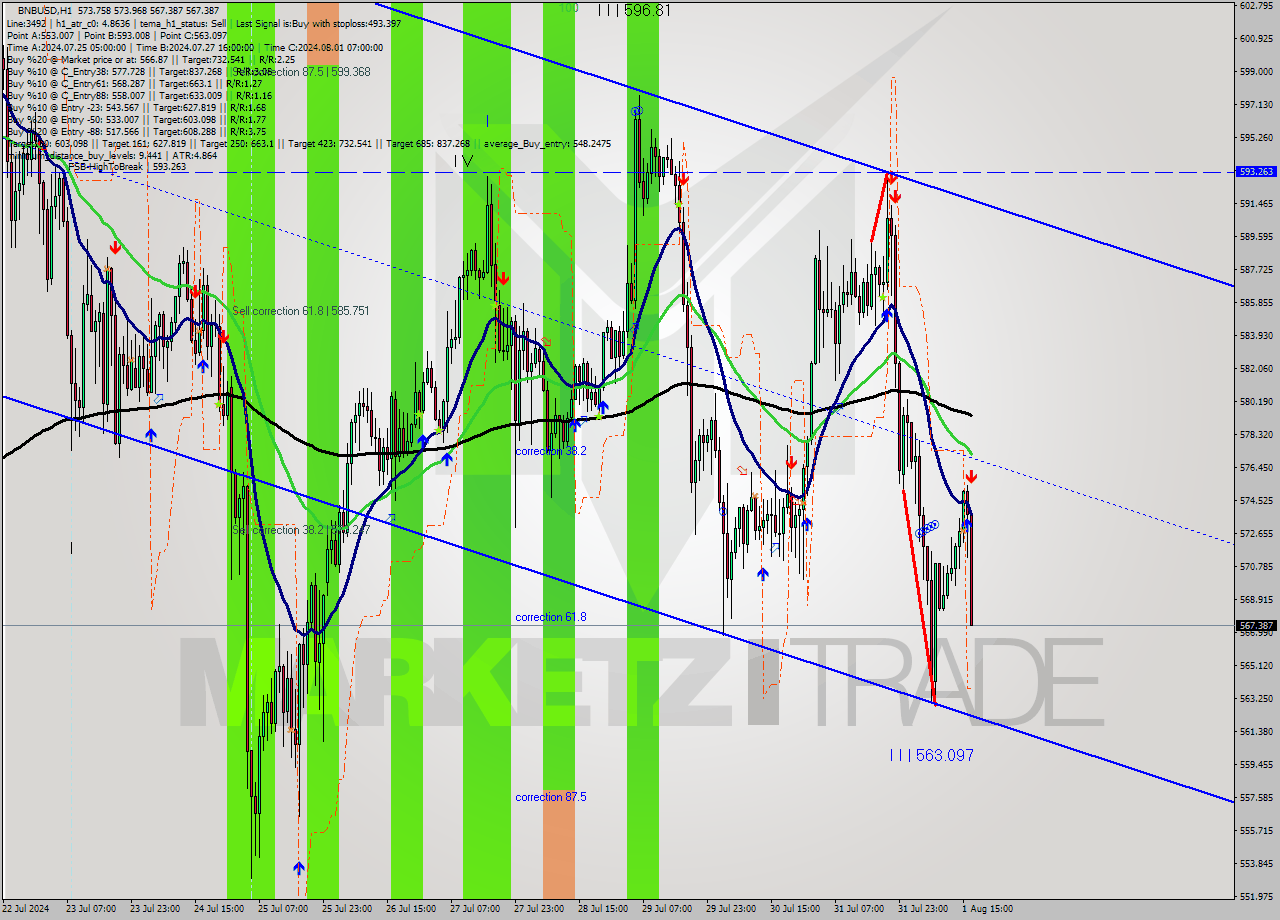Click the blue 'correction 61.8' label
Image resolution: width=1280 pixels, height=920 pixels.
[551, 617]
